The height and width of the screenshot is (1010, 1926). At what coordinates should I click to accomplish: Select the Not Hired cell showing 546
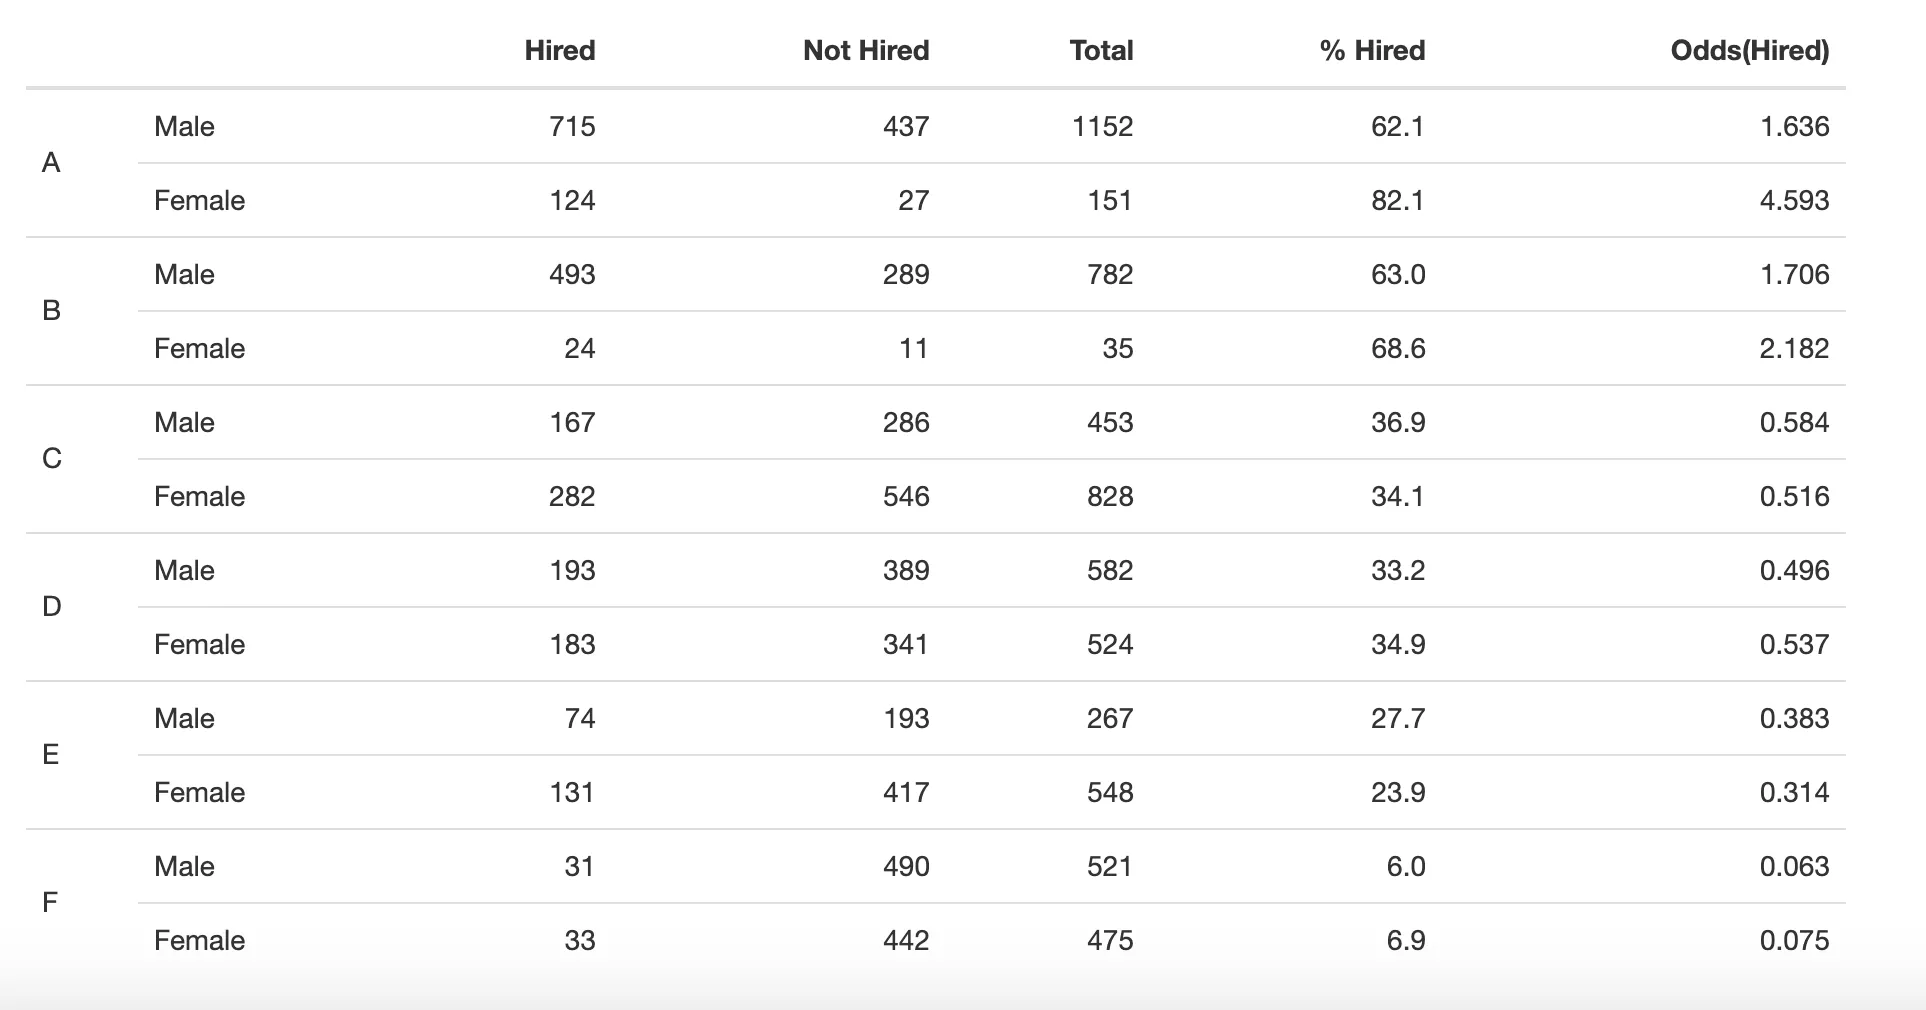click(x=905, y=497)
